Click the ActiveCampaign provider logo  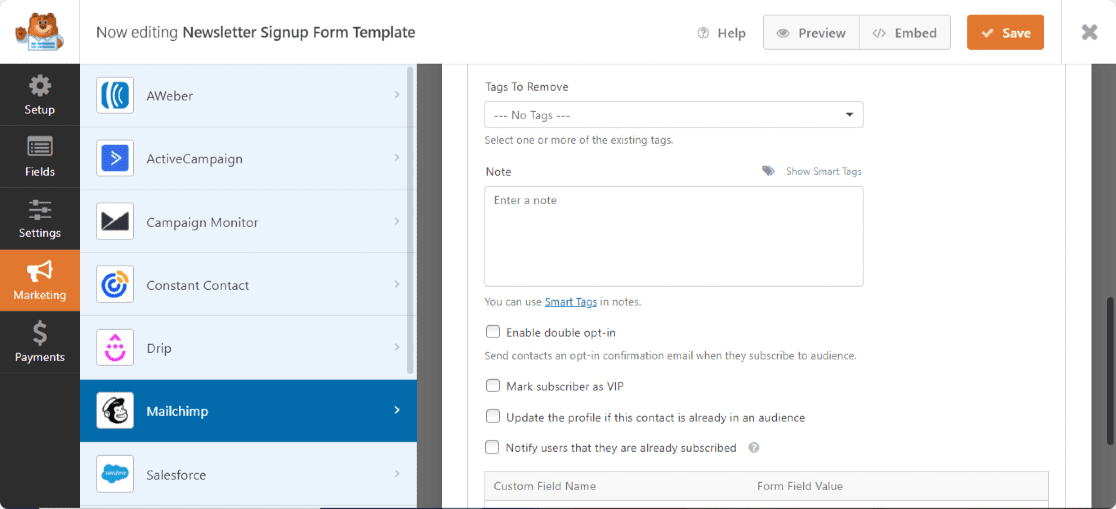click(115, 159)
